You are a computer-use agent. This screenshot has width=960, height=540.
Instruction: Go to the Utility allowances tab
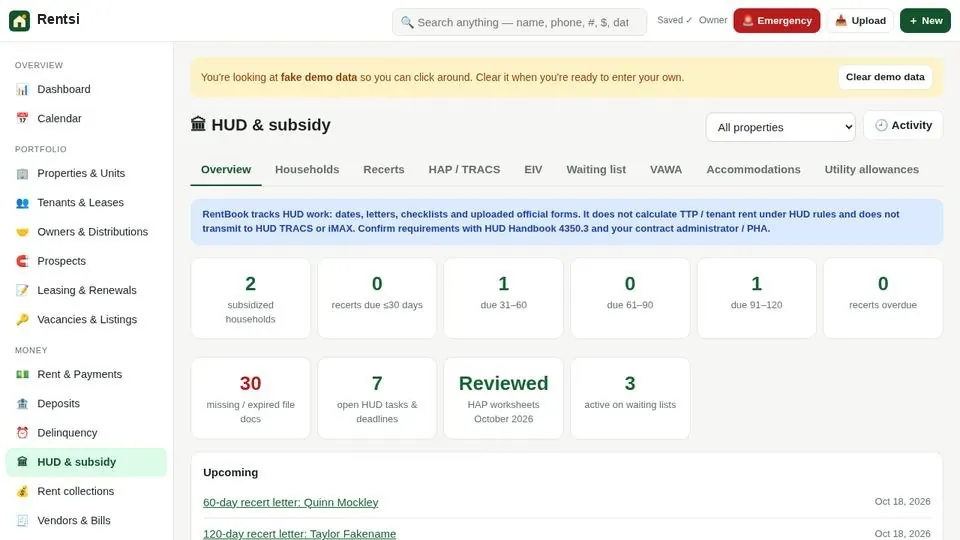pyautogui.click(x=871, y=170)
